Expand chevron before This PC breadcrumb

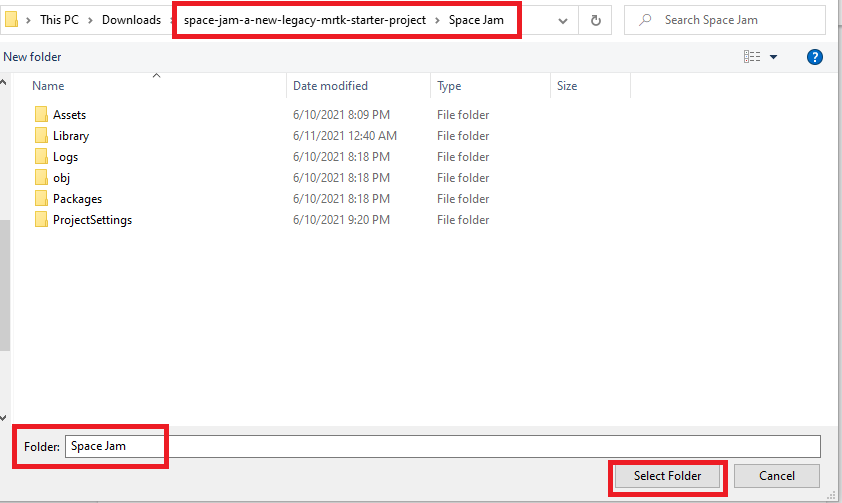click(x=28, y=20)
